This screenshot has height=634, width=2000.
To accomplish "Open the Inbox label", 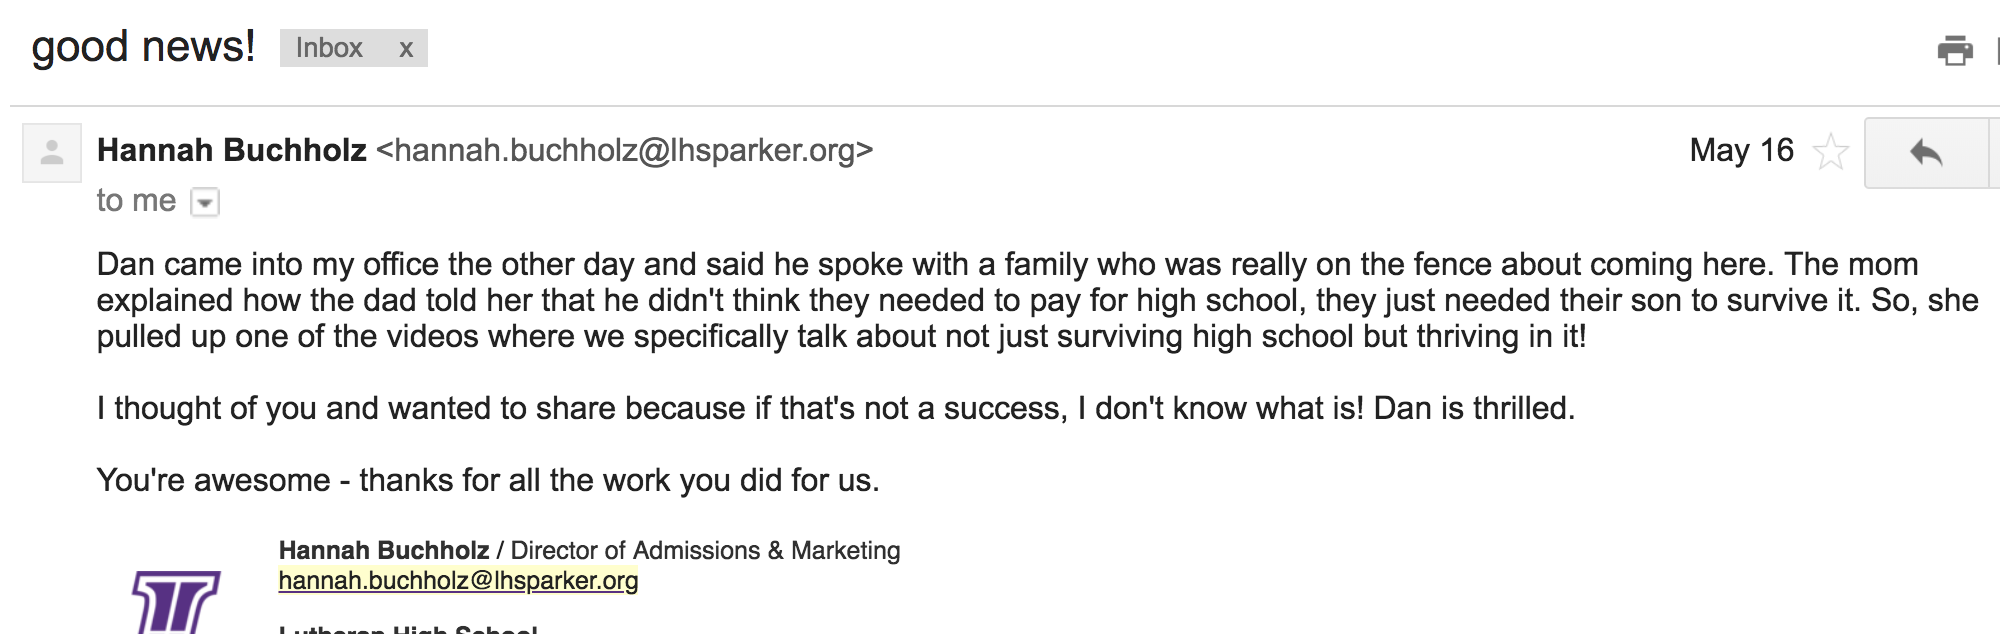I will pos(329,48).
